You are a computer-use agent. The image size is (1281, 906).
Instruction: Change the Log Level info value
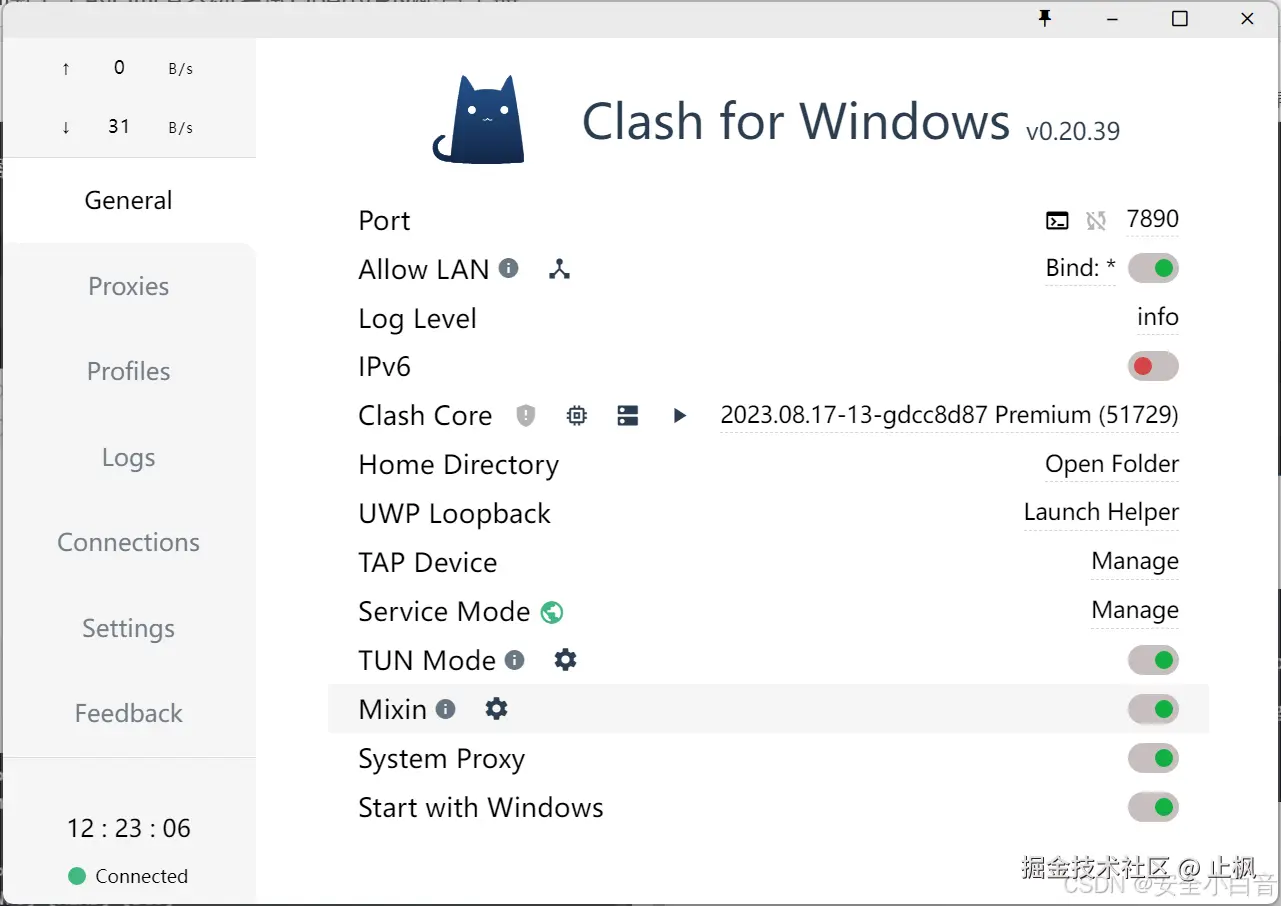(x=1157, y=317)
